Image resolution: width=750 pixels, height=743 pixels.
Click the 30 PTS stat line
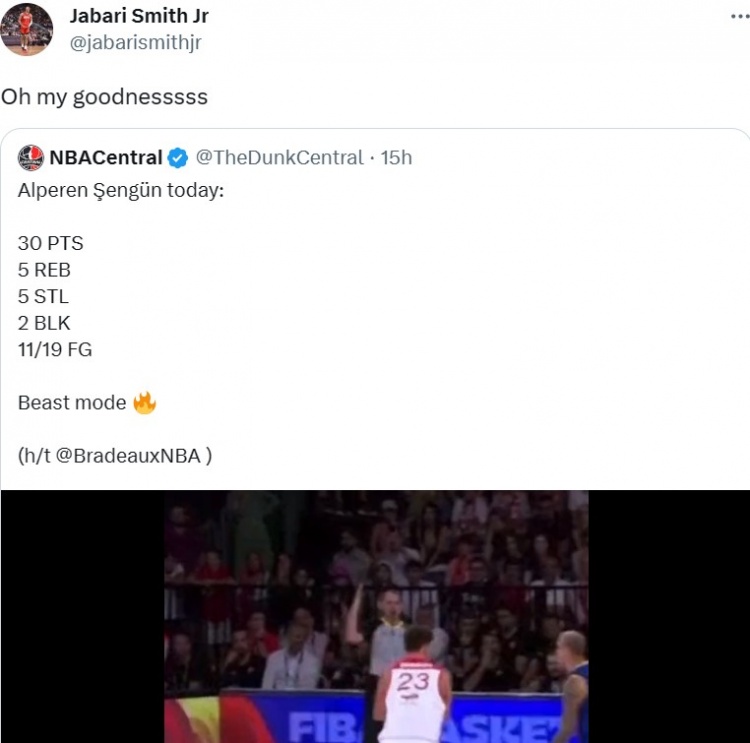pyautogui.click(x=51, y=243)
